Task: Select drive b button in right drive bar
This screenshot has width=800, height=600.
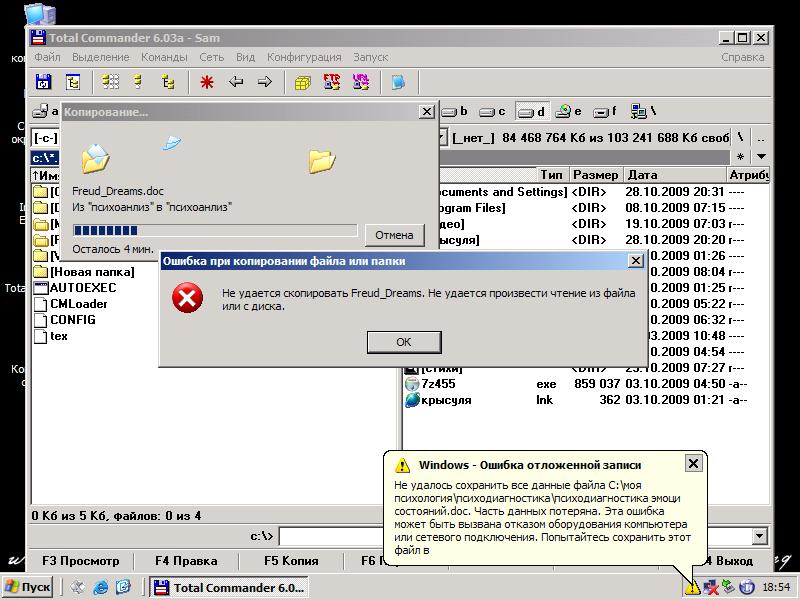Action: point(455,111)
